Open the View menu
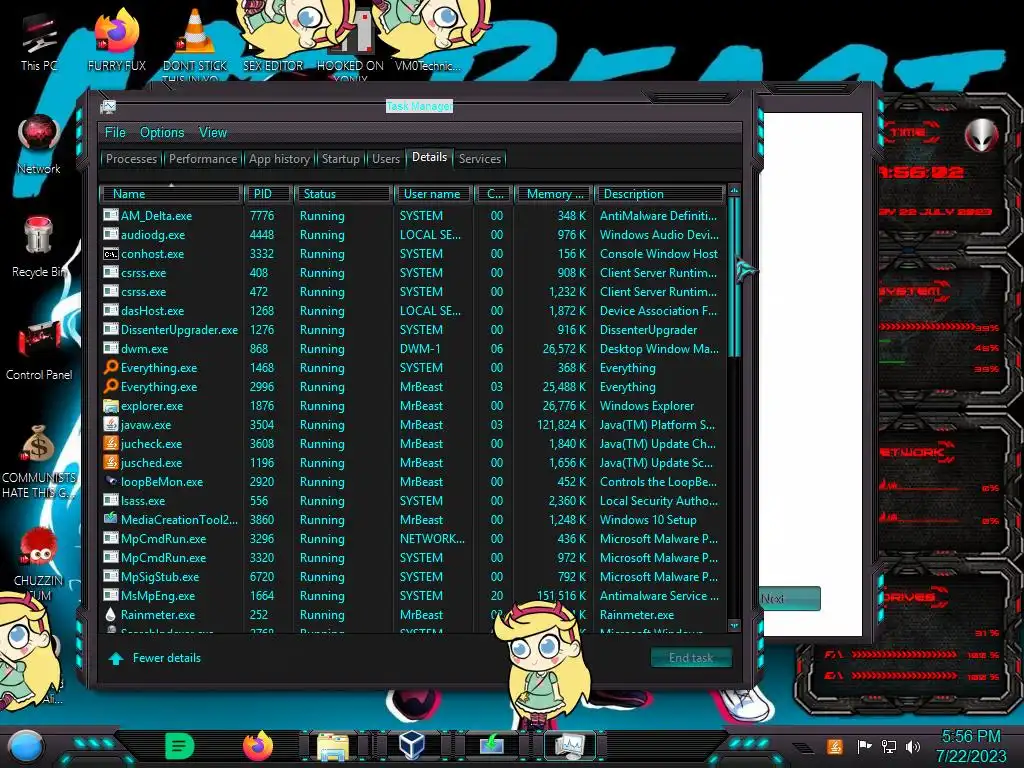Image resolution: width=1024 pixels, height=768 pixels. click(x=213, y=133)
